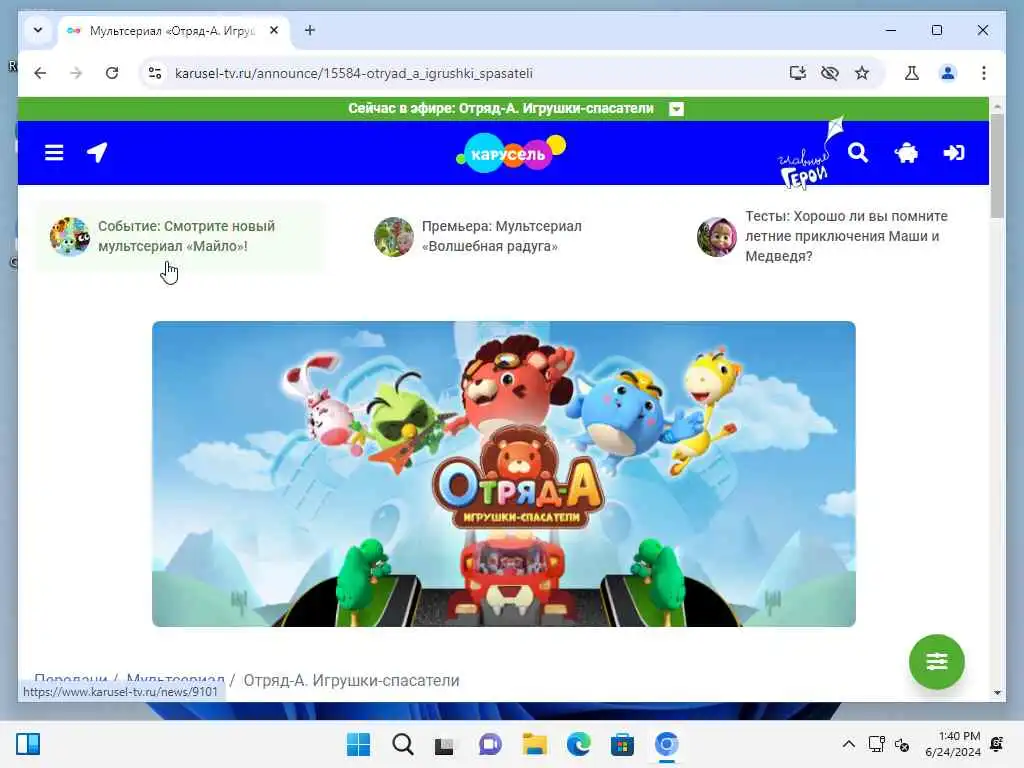Close the Мультсериал Отряд-А tab

(x=274, y=30)
